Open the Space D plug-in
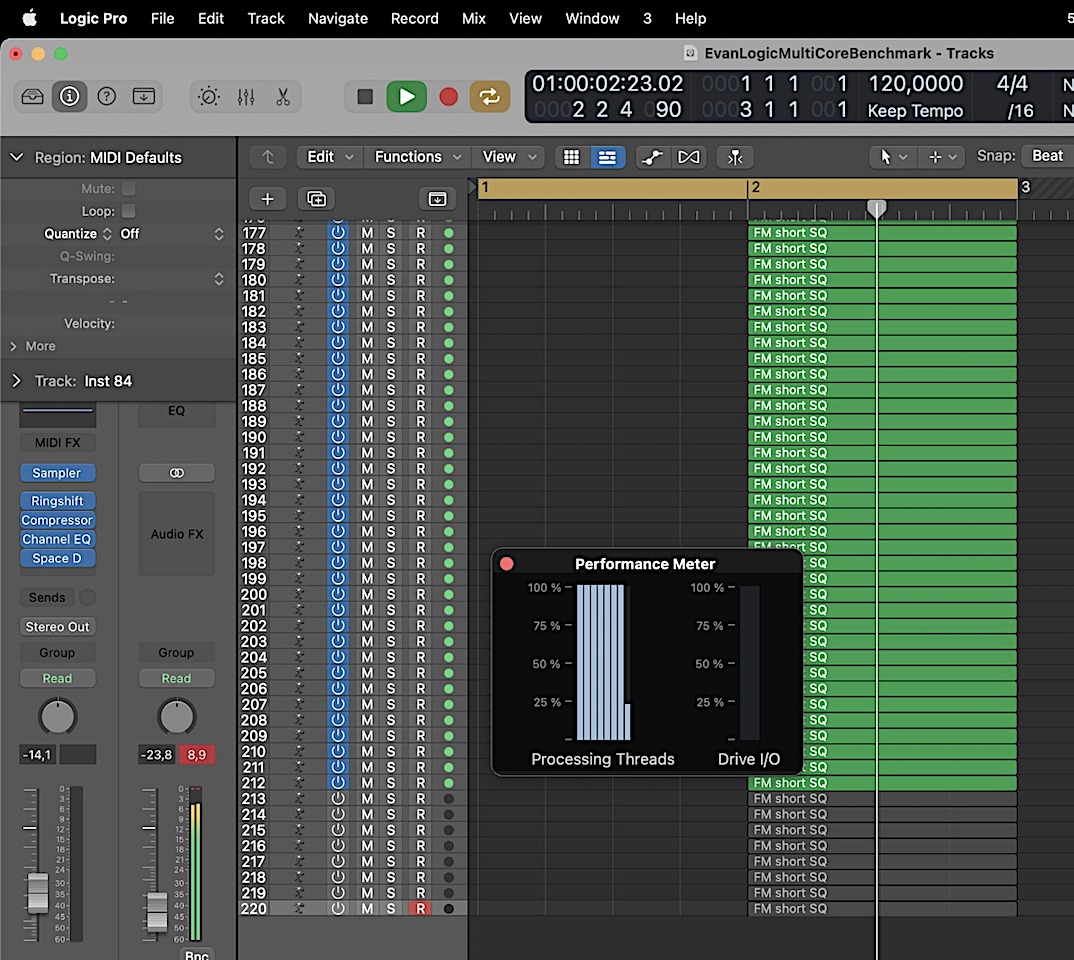Image resolution: width=1074 pixels, height=960 pixels. (58, 559)
